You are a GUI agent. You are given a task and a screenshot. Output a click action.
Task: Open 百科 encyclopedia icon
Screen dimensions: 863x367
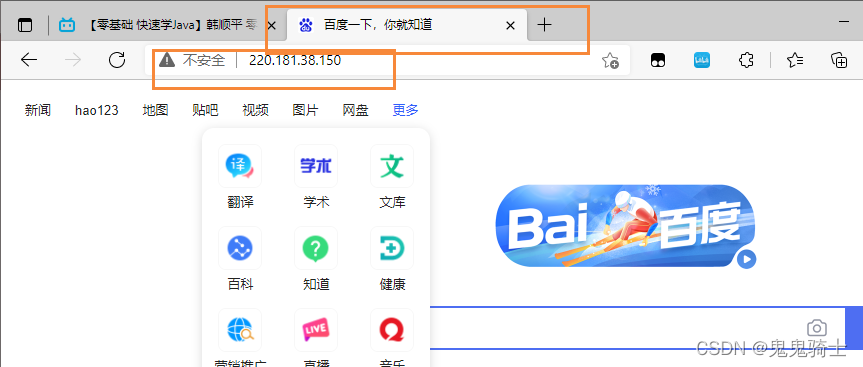coord(240,248)
